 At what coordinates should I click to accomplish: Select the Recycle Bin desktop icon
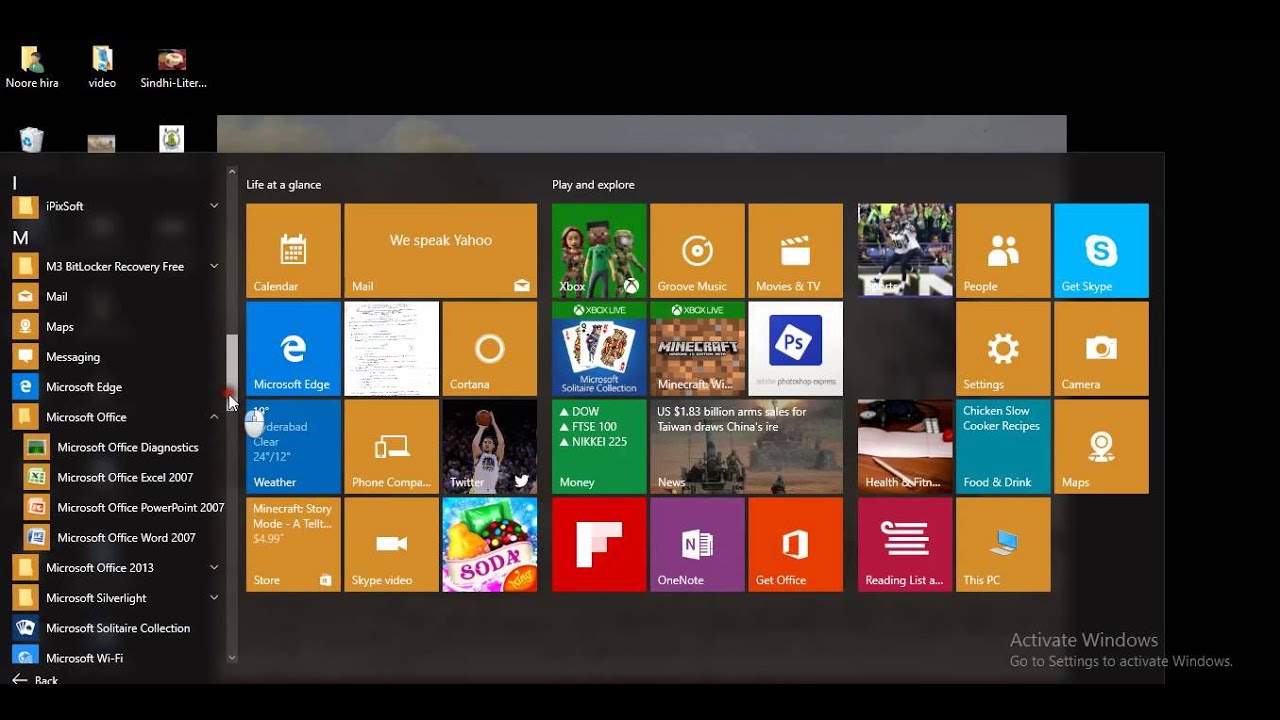[x=32, y=140]
